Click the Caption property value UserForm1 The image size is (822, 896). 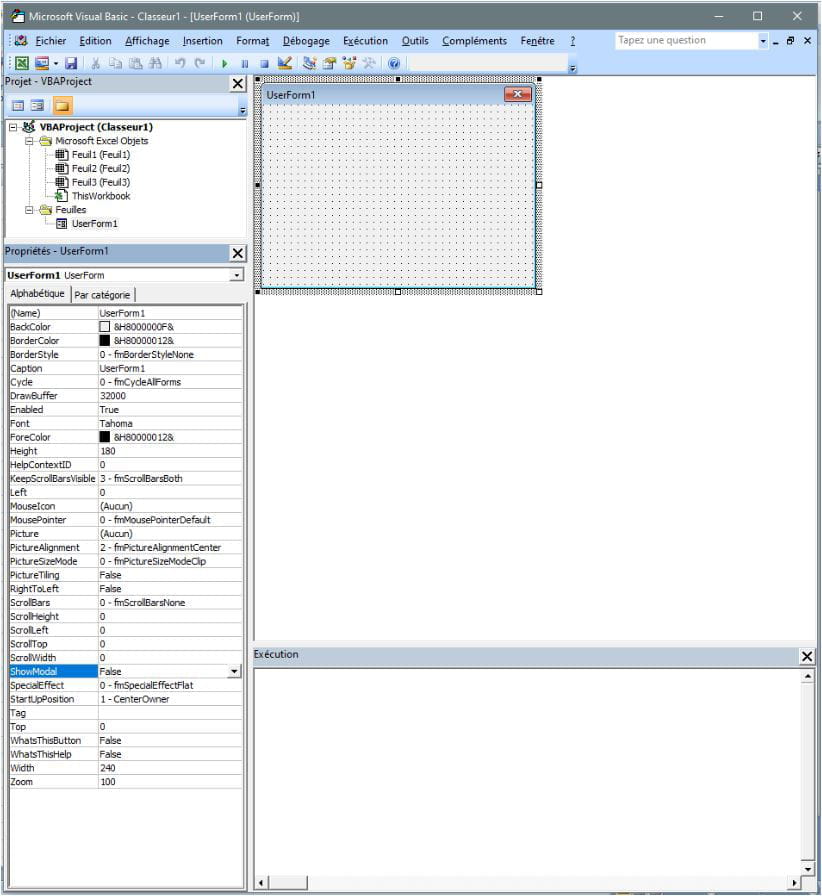click(170, 369)
